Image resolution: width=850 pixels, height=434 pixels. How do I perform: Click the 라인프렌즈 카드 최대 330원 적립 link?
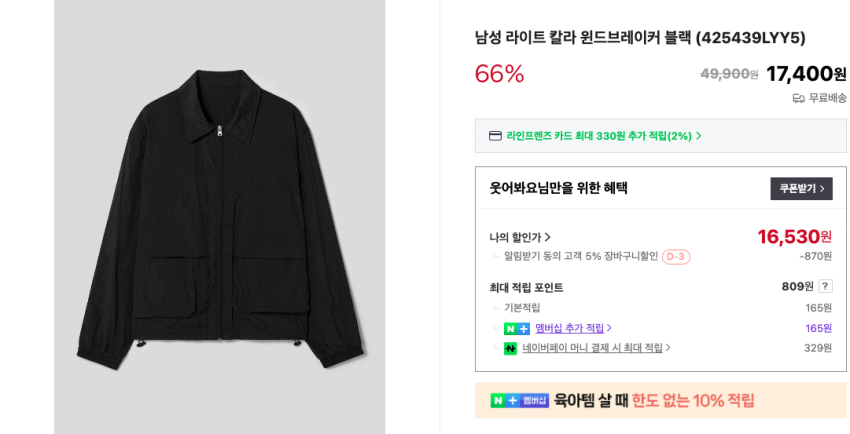pos(598,136)
